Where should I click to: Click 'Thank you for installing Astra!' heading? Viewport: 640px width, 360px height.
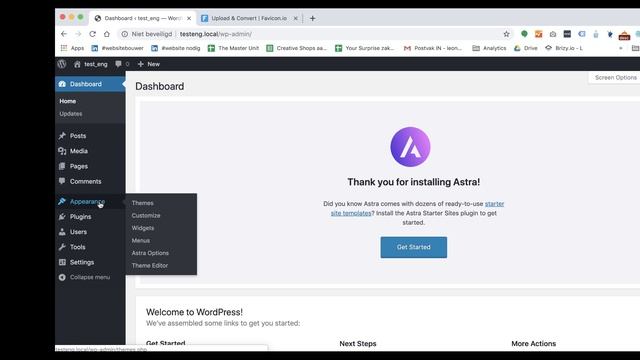point(413,182)
